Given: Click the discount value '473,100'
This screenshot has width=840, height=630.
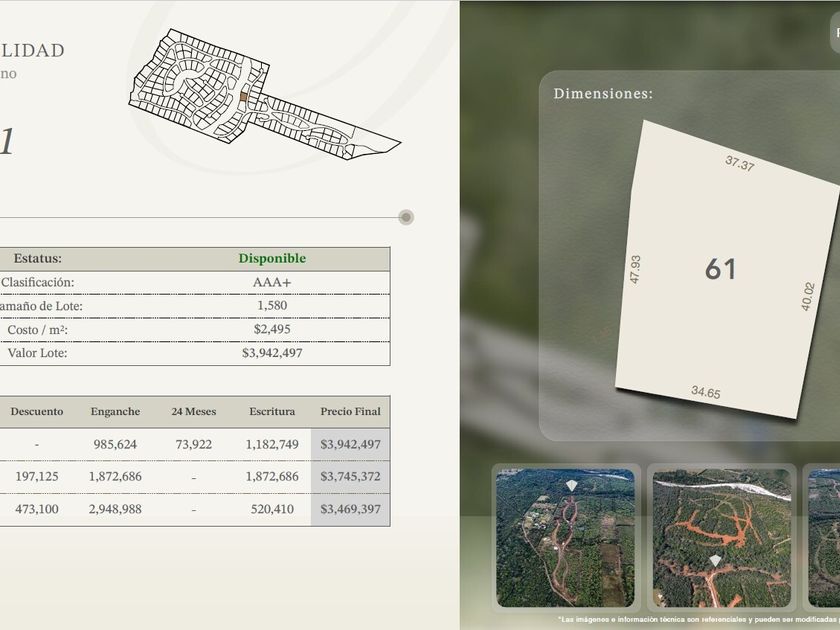Looking at the screenshot, I should click(36, 509).
